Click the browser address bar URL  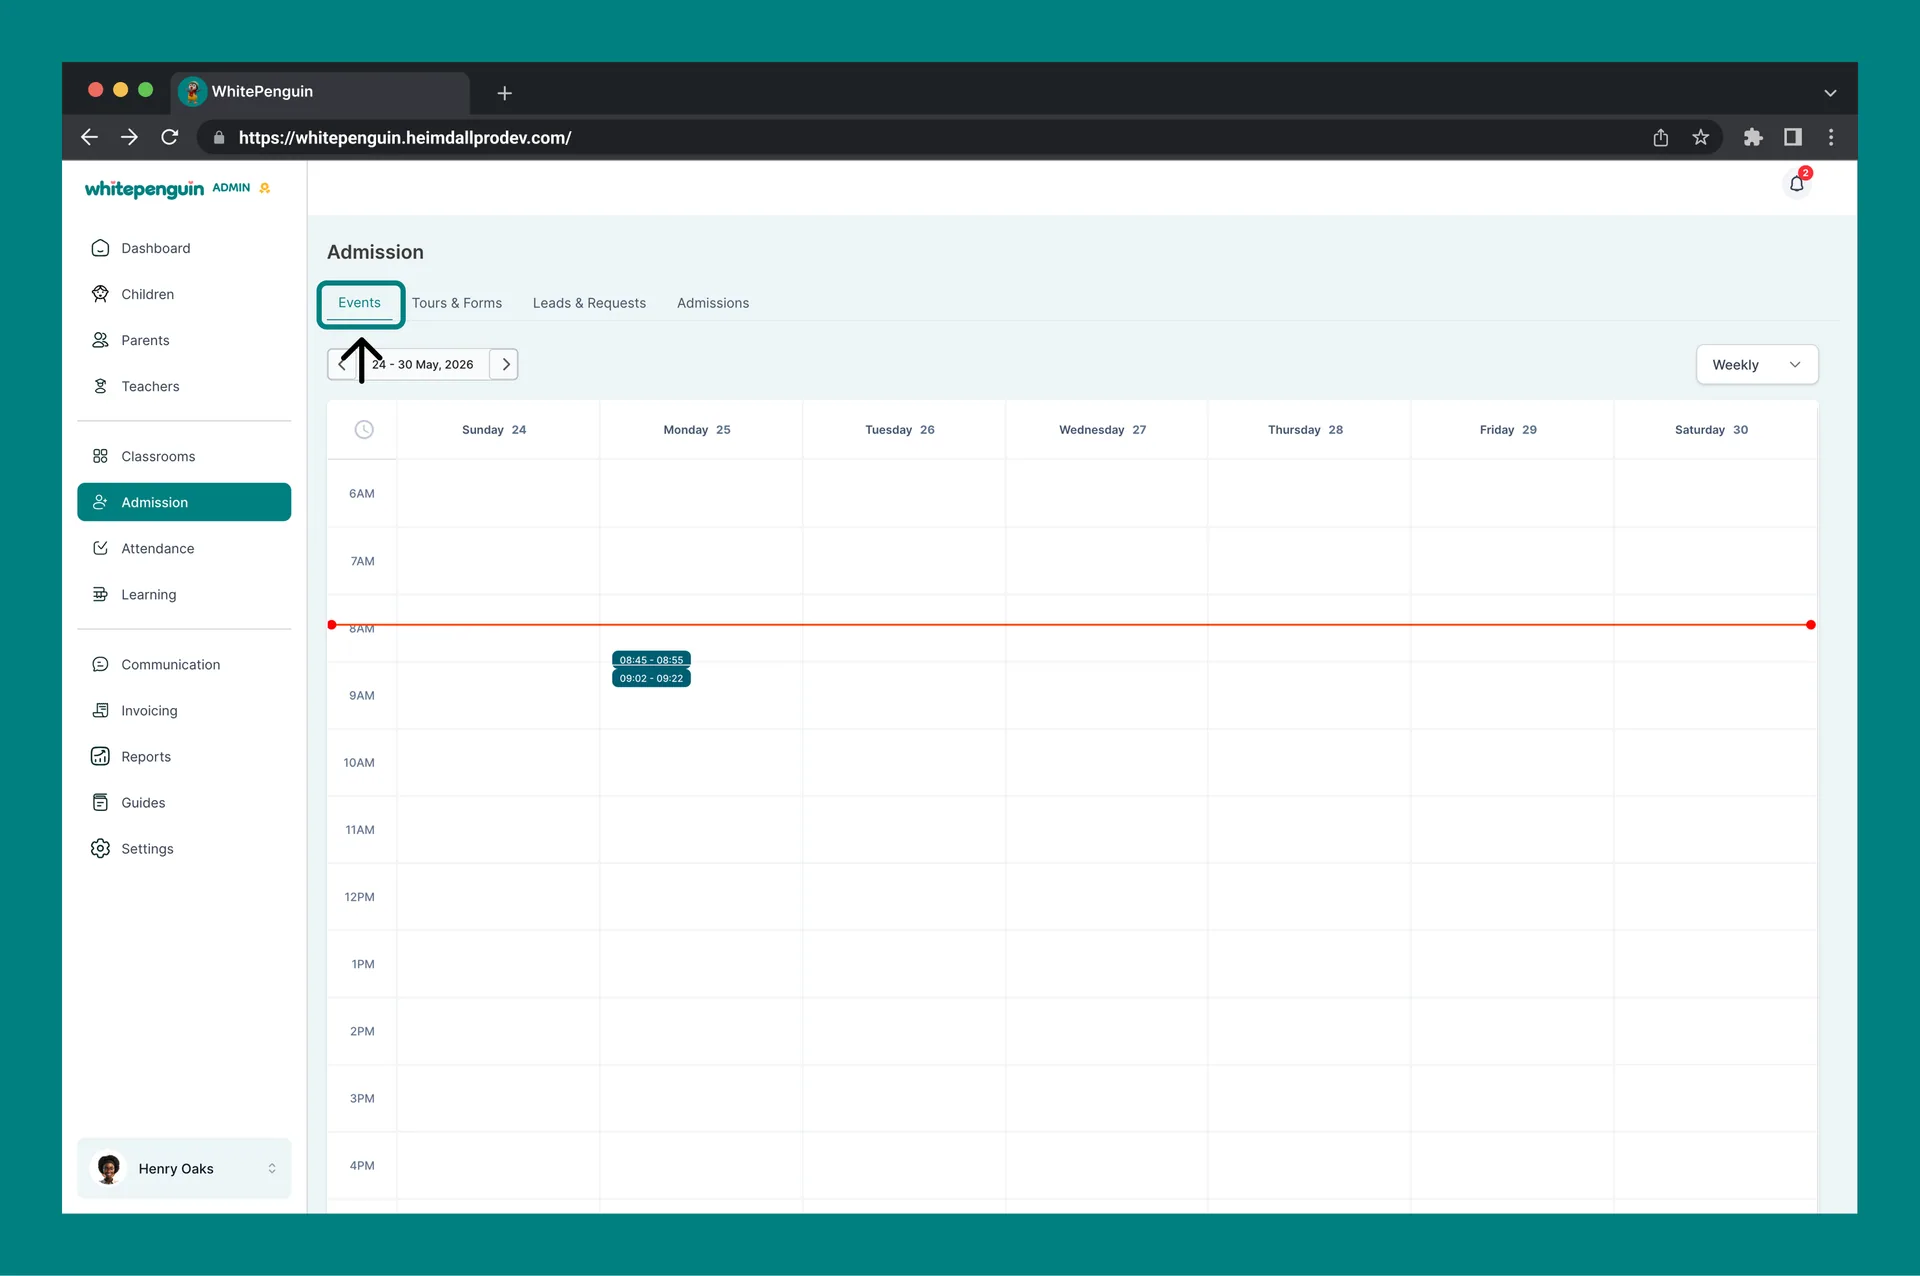tap(405, 138)
